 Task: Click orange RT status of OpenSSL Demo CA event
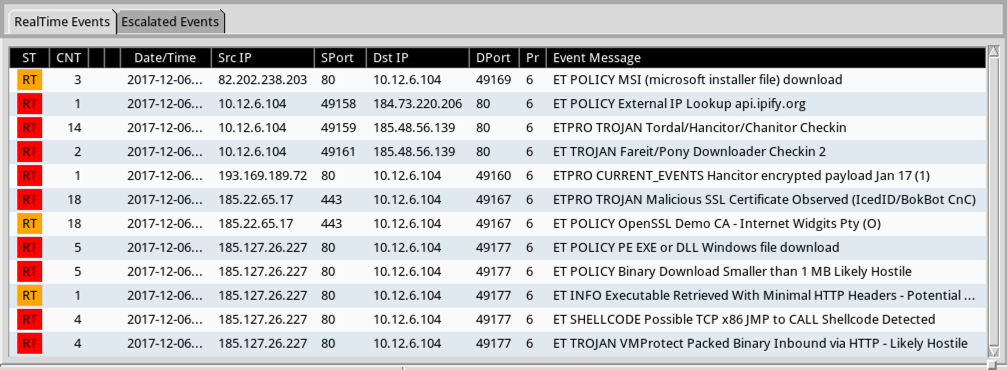[x=30, y=224]
